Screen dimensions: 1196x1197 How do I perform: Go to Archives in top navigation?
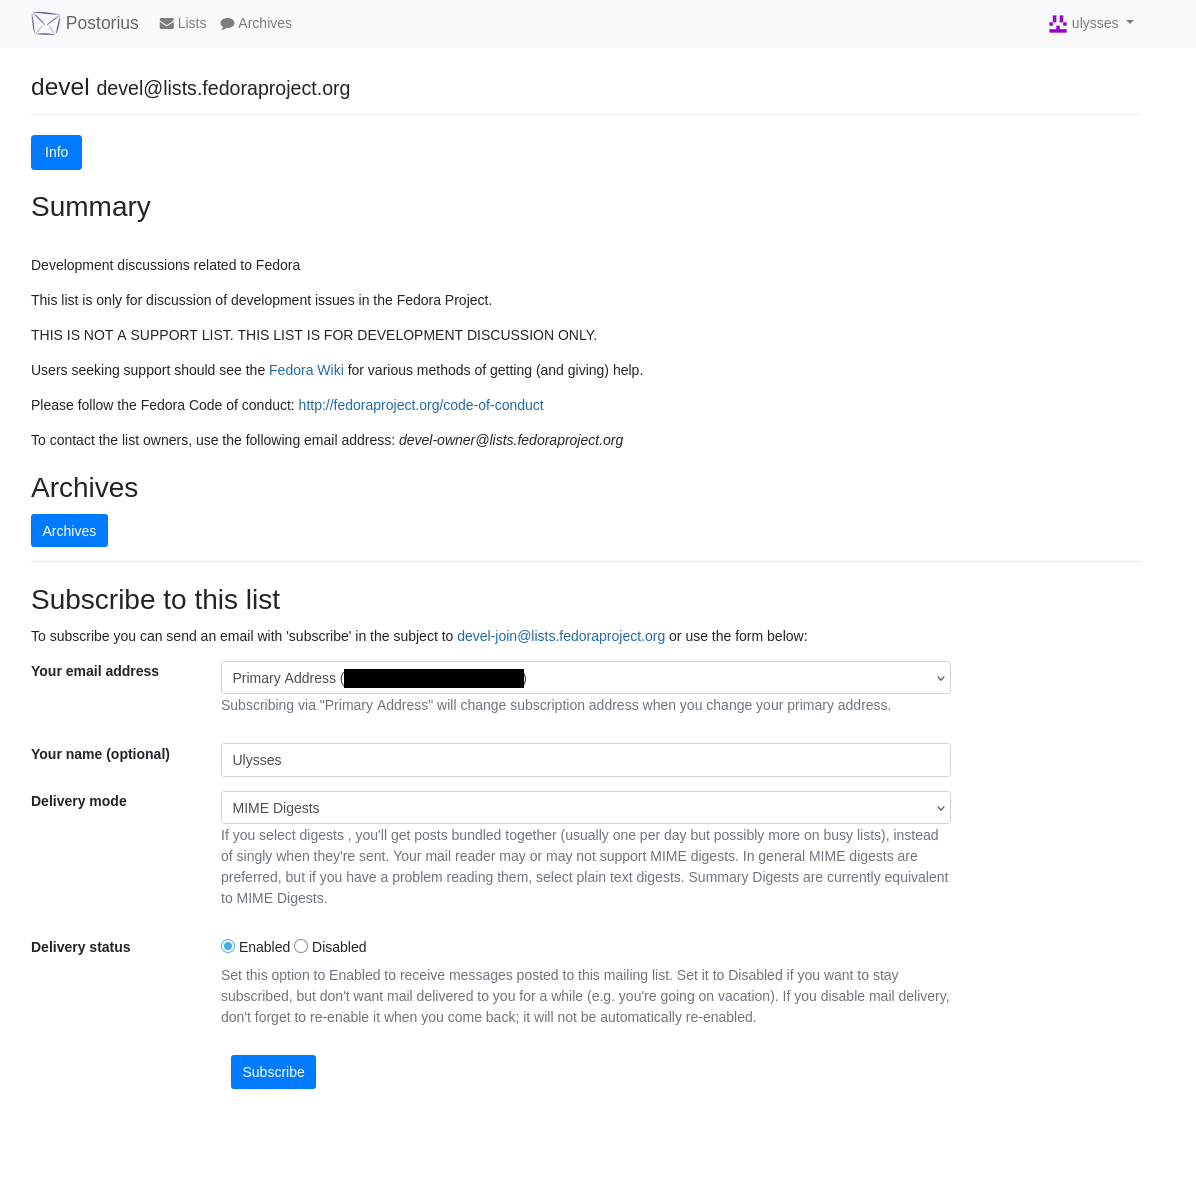256,24
